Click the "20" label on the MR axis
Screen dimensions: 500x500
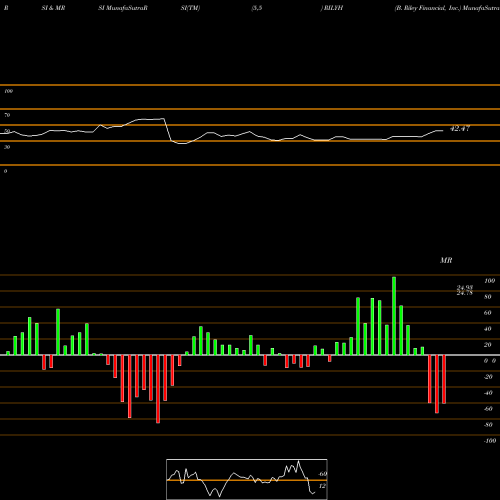point(488,345)
